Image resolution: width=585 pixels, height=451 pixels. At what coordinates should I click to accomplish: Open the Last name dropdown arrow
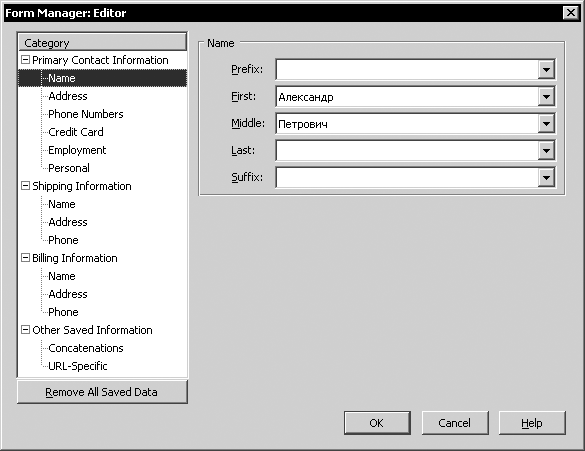546,150
